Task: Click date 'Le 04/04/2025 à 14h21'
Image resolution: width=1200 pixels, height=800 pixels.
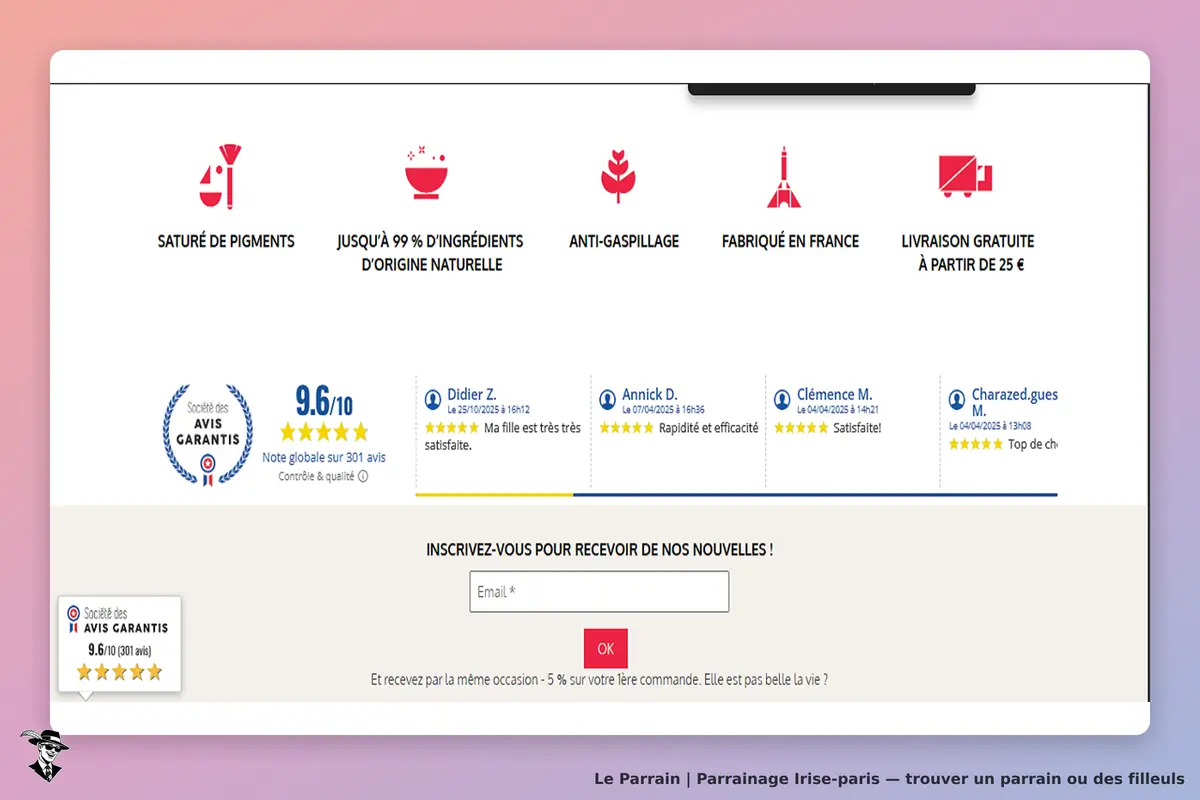Action: (x=838, y=410)
